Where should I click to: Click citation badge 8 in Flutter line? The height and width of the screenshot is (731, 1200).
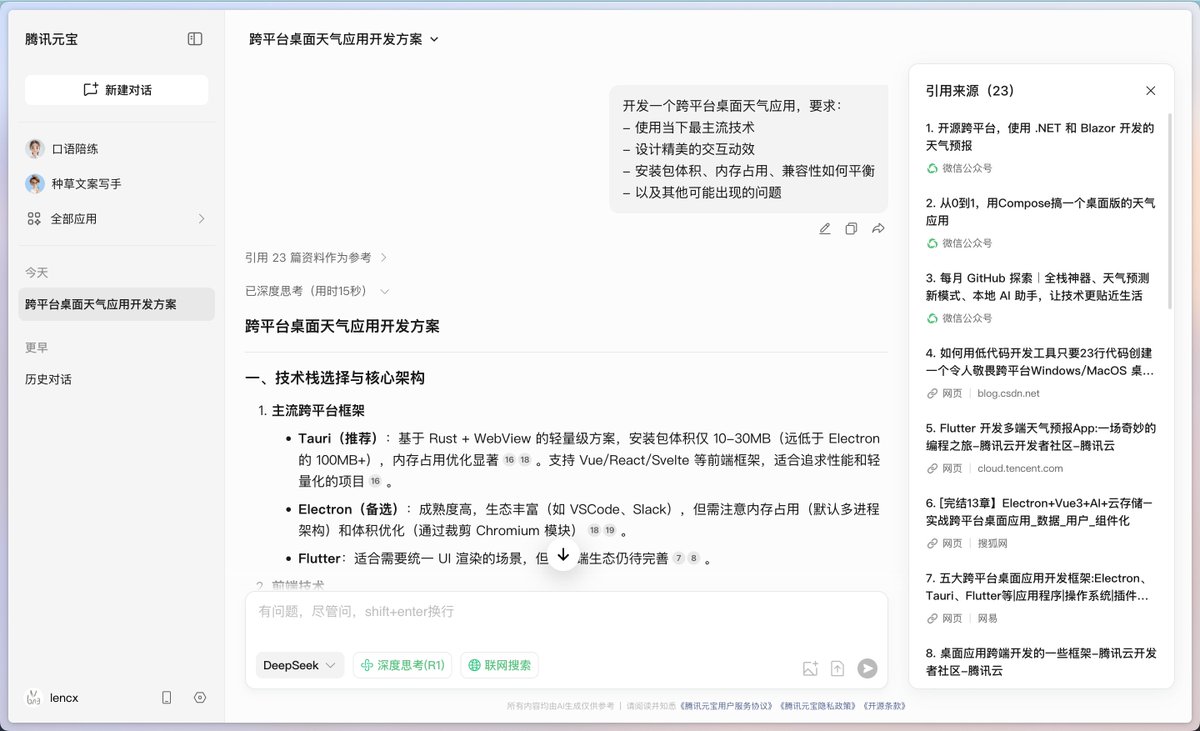(x=693, y=559)
